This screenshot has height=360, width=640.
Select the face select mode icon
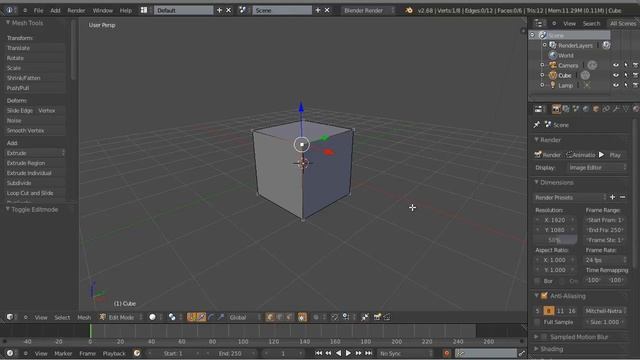[289, 317]
